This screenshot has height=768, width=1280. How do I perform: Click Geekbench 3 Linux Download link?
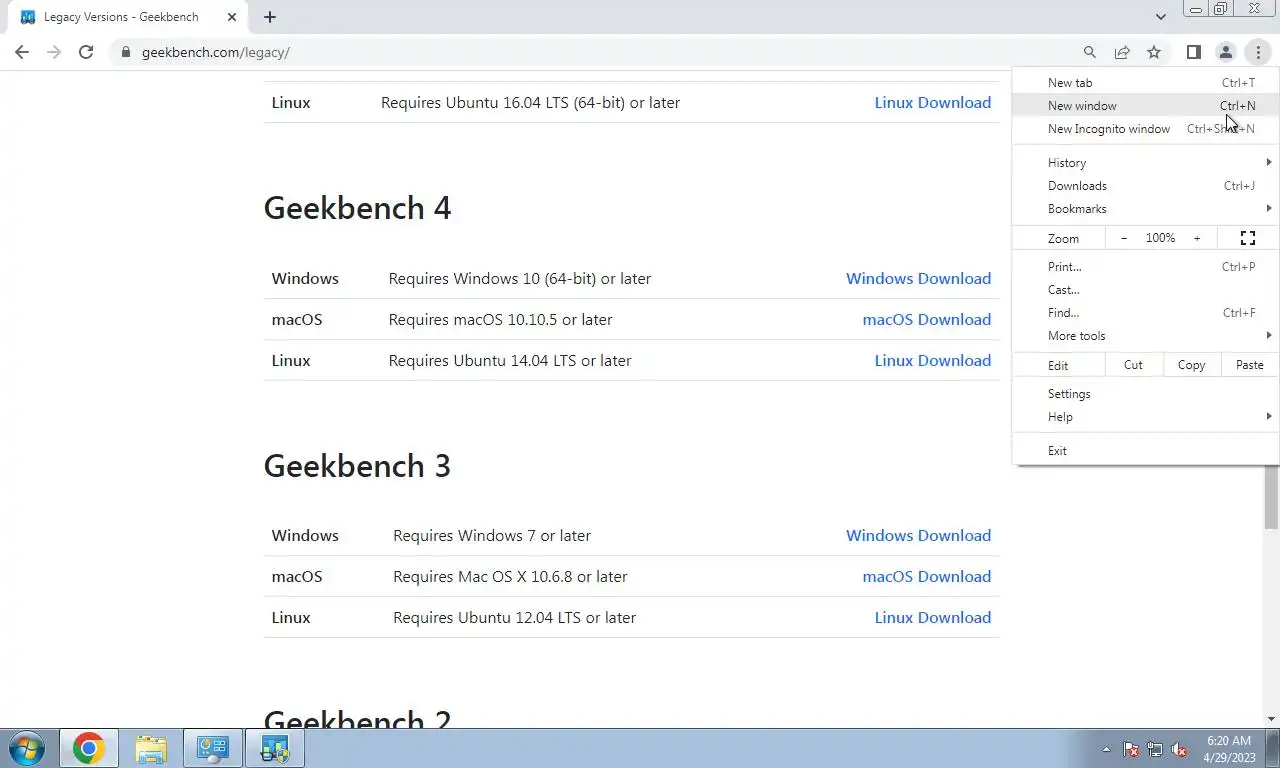pos(933,617)
